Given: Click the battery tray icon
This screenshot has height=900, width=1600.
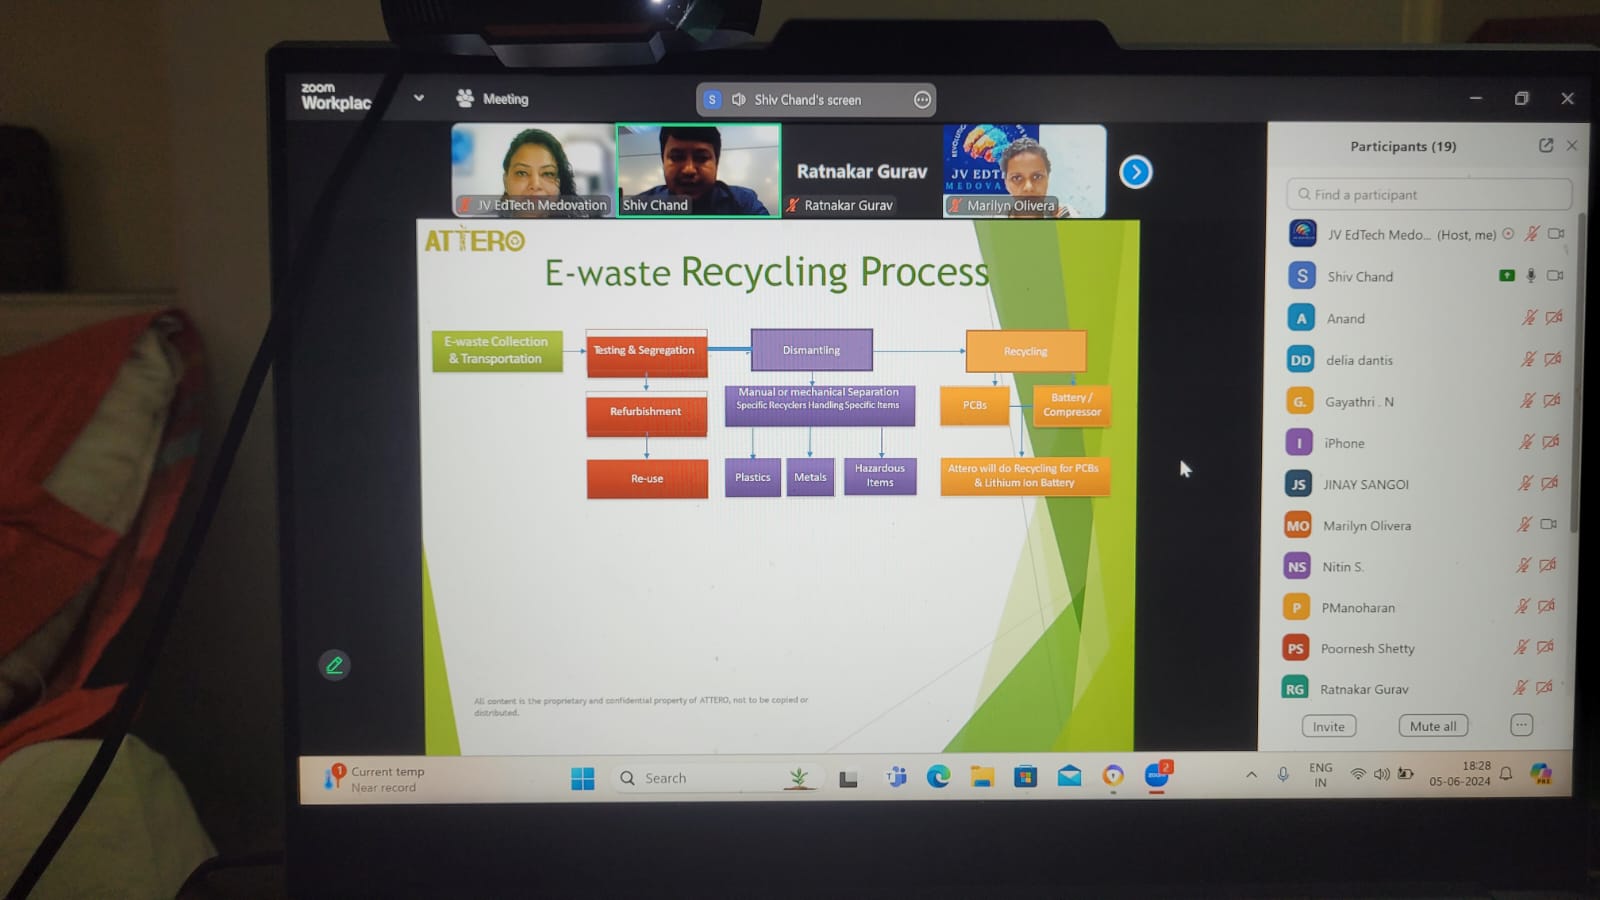Looking at the screenshot, I should click(1406, 775).
